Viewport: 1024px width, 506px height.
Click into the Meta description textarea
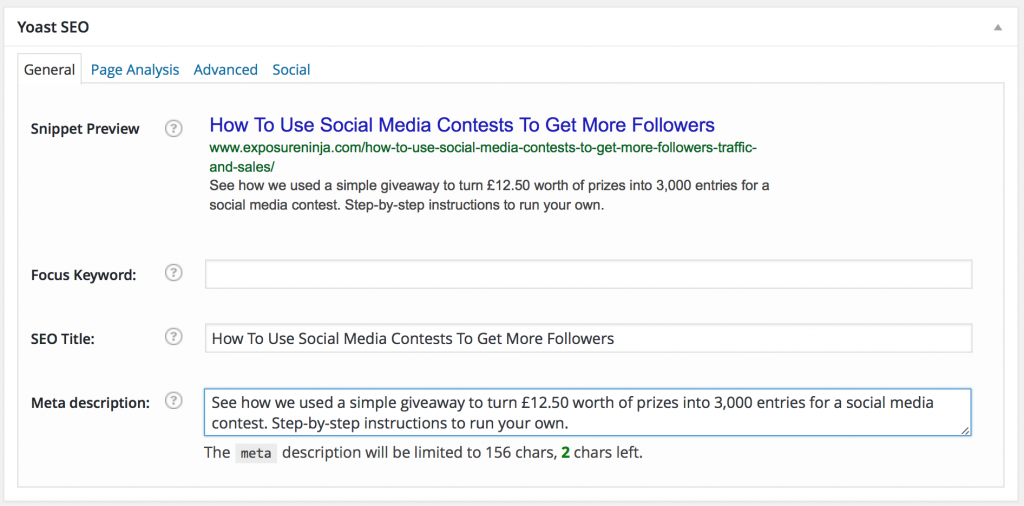[586, 412]
